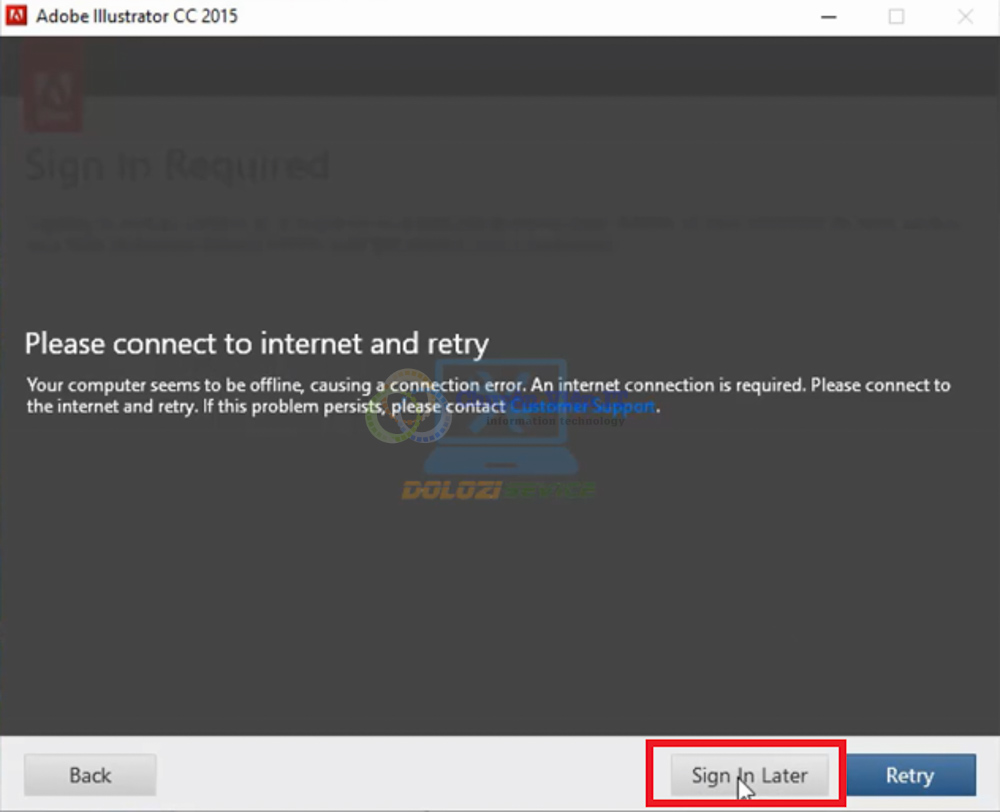This screenshot has height=812, width=1000.
Task: Go back using the Back button
Action: click(x=90, y=775)
